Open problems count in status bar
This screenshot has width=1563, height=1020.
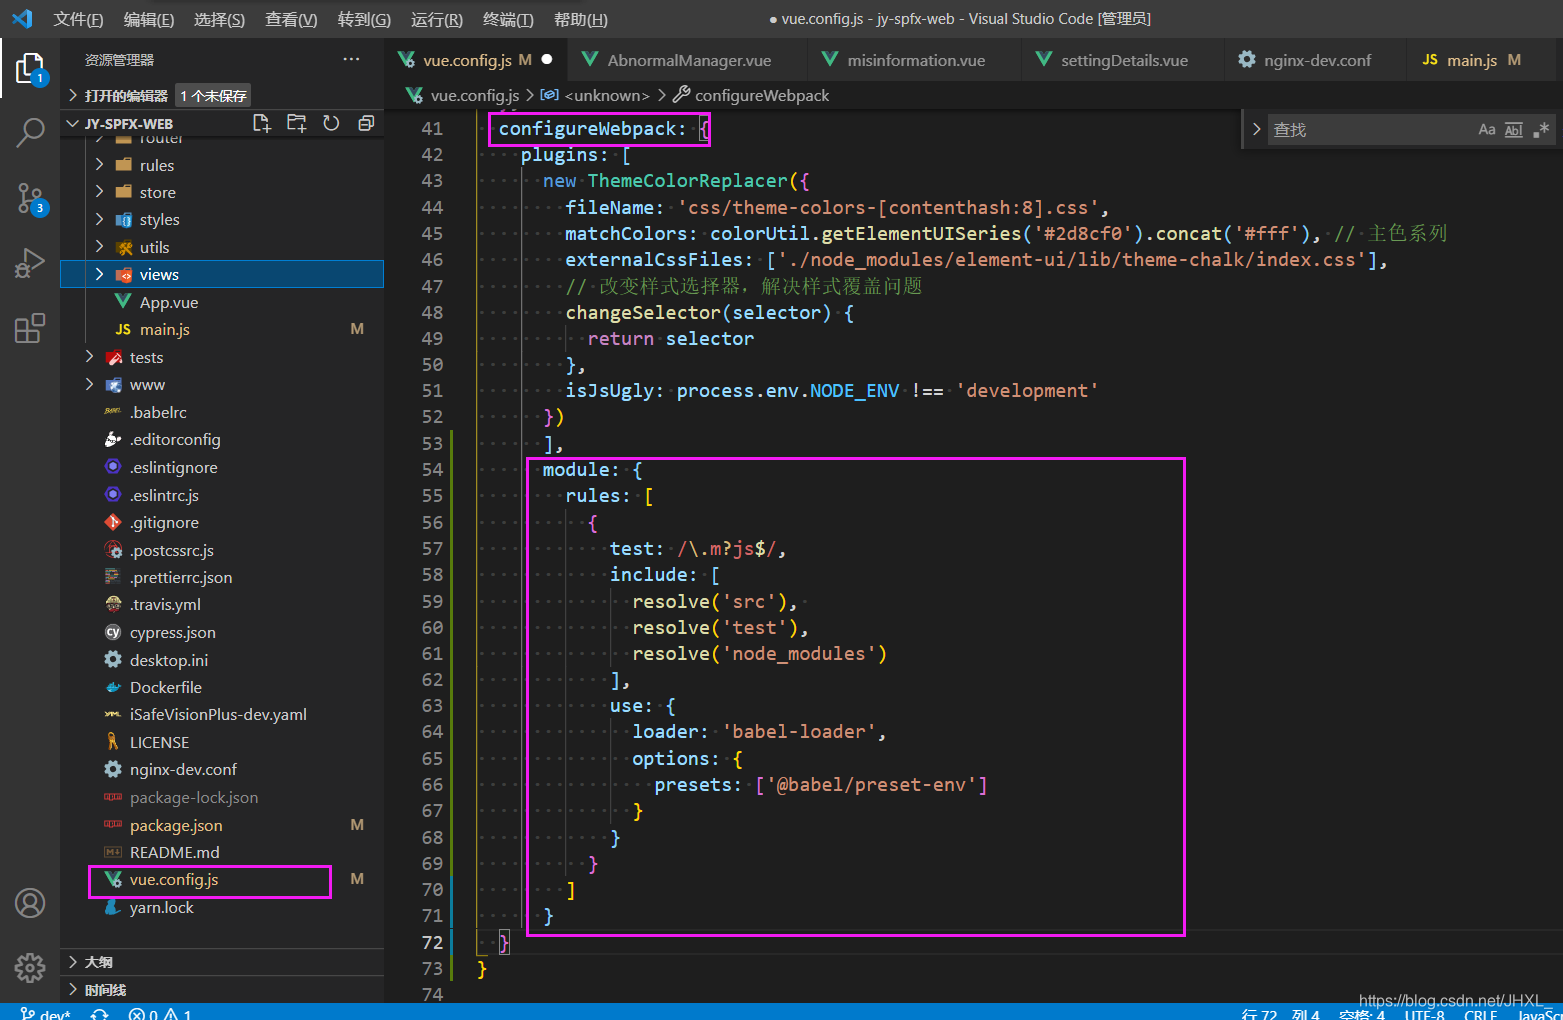coord(160,1014)
